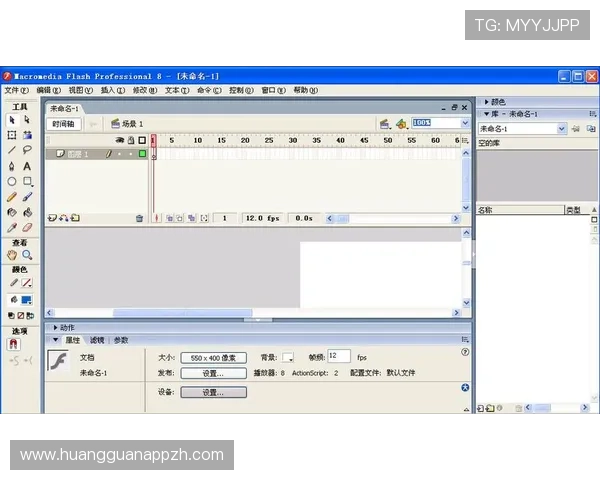The image size is (600, 480).
Task: Select the Zoom magnifier tool
Action: 27,255
